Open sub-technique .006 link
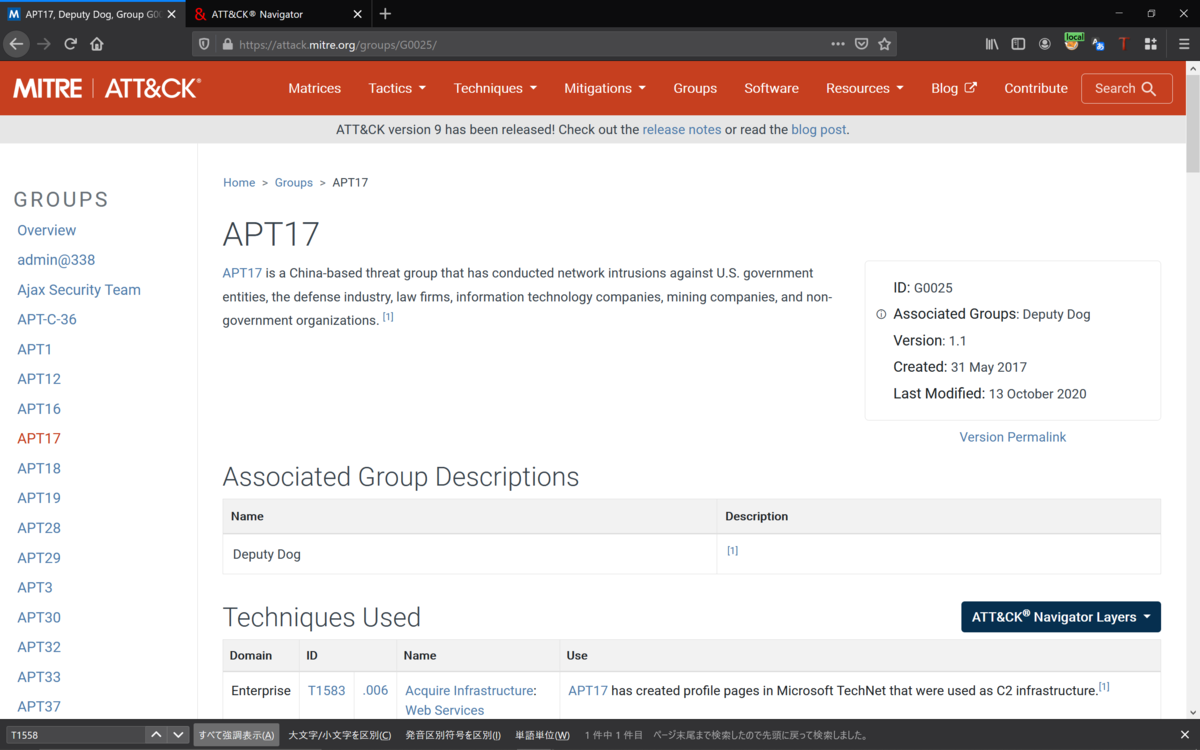 (x=376, y=691)
